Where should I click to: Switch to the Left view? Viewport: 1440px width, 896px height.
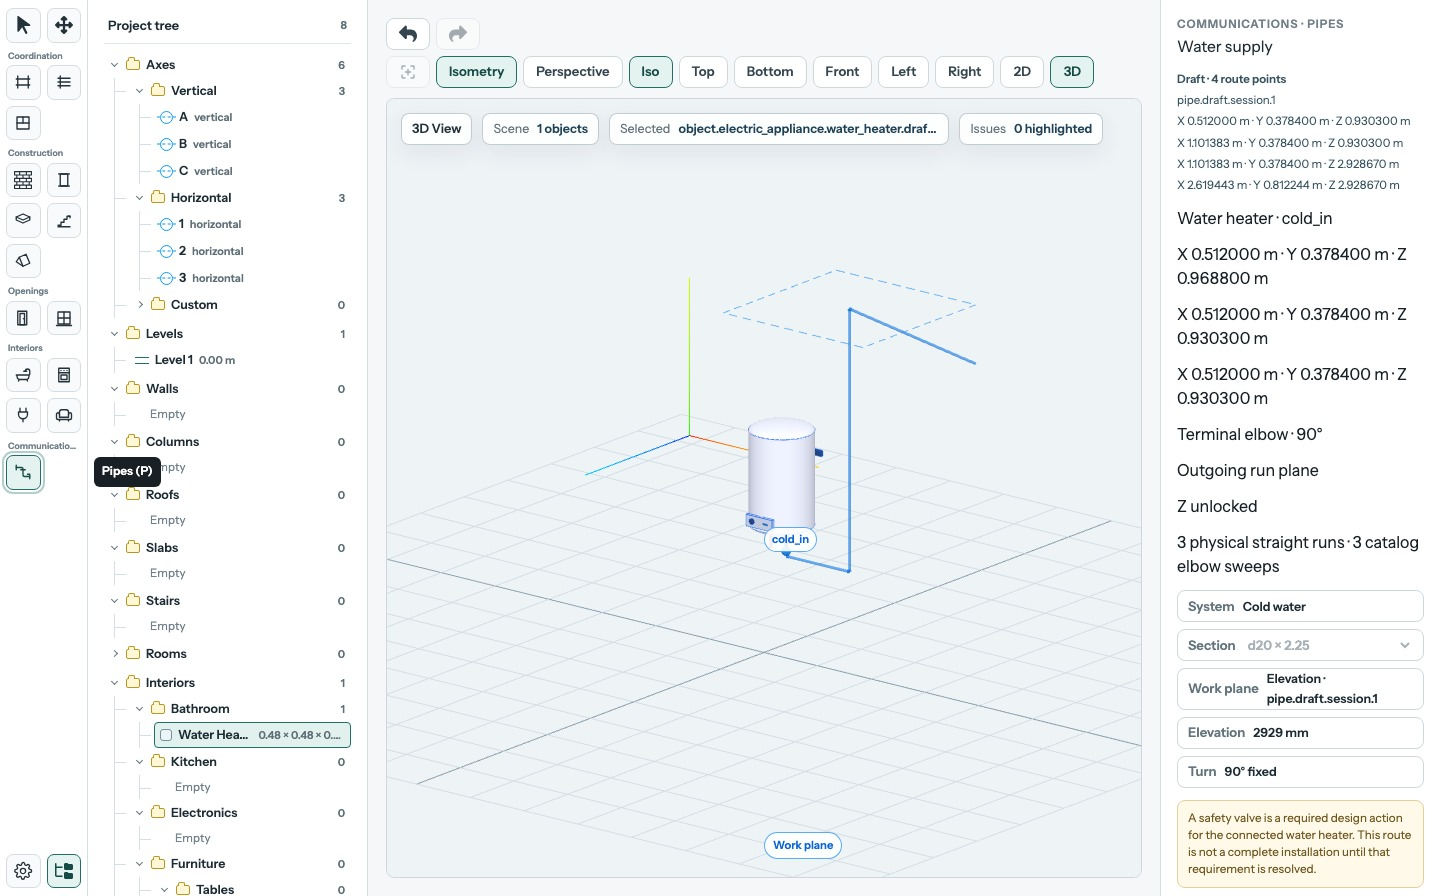(x=903, y=72)
